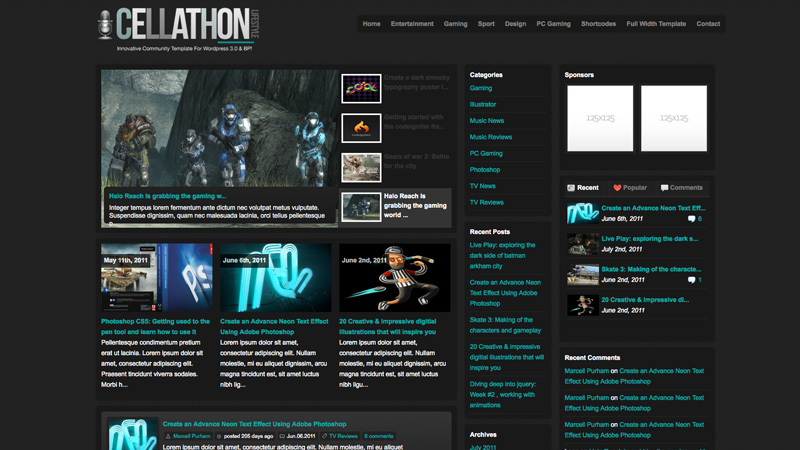Open TV Reviews tag in post meta
The image size is (800, 450).
pos(343,436)
